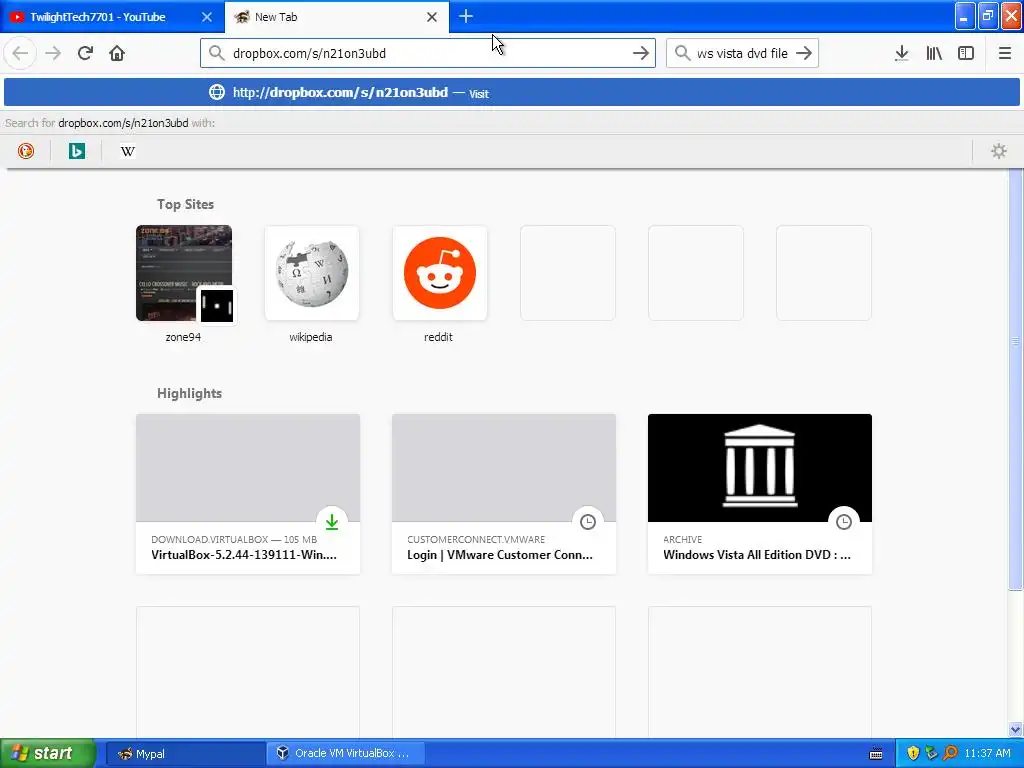Switch to Oracle VM VirtualBox taskbar button

pos(345,754)
